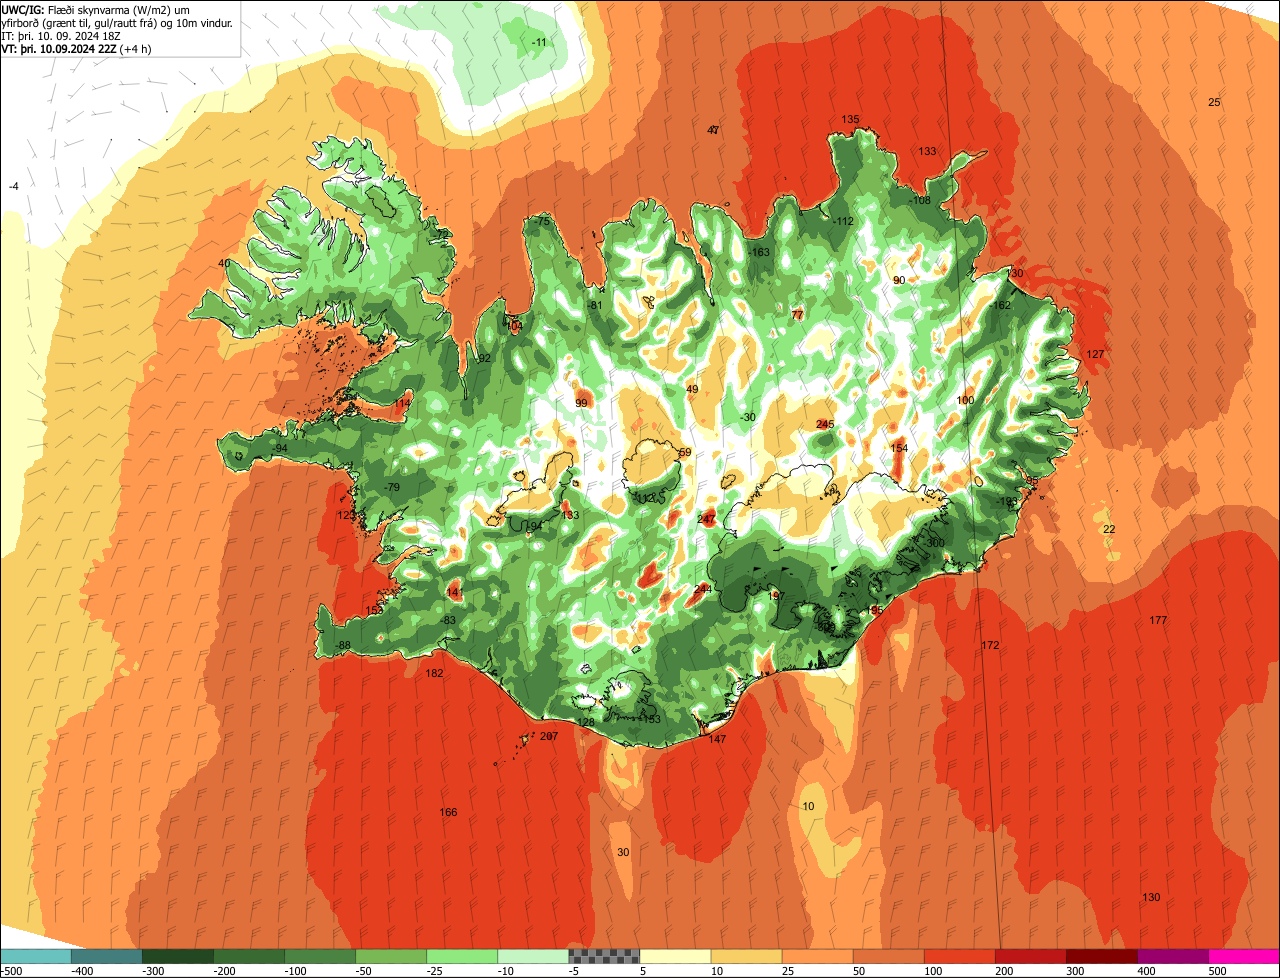Click the "30" value south of Iceland
This screenshot has width=1280, height=978.
(x=623, y=852)
